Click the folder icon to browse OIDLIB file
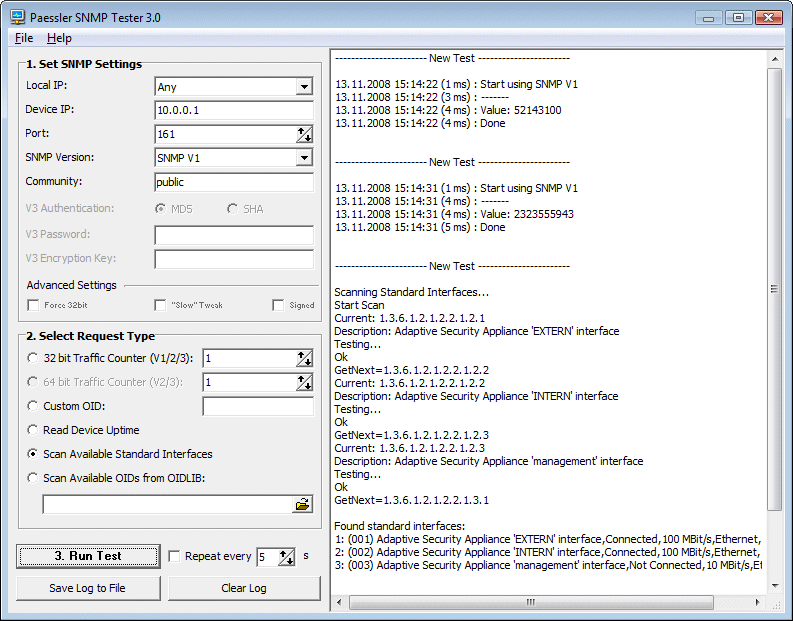 (302, 505)
